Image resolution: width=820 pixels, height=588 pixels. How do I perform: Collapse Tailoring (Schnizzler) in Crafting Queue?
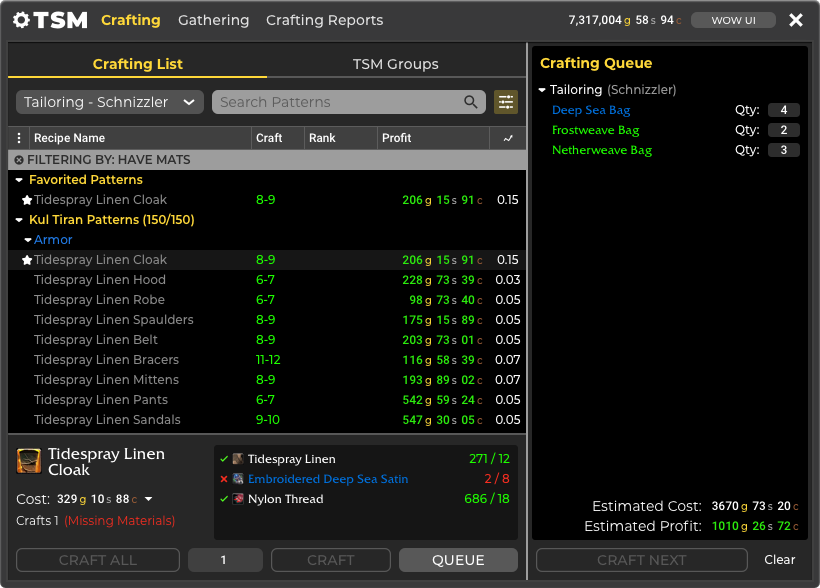[x=542, y=90]
